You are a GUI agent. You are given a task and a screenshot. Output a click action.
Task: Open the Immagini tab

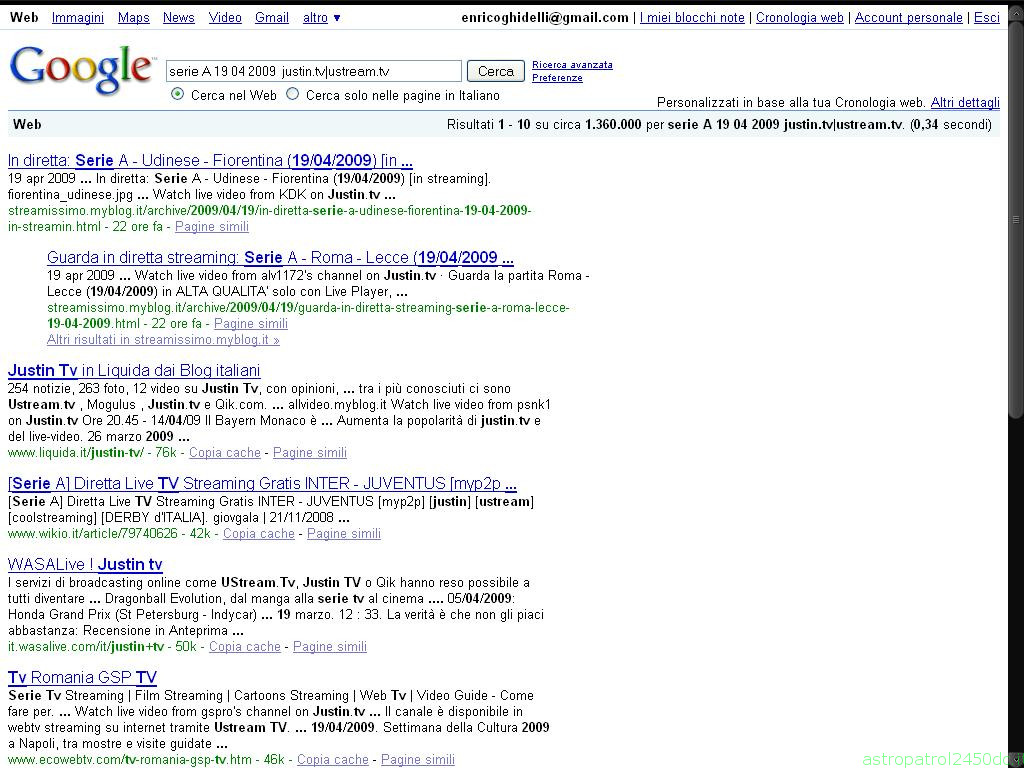click(x=78, y=18)
